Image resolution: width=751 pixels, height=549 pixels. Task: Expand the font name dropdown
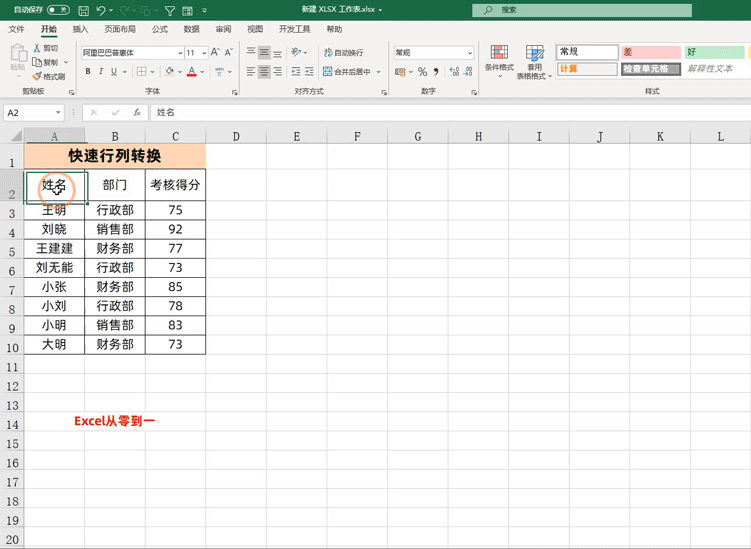180,52
